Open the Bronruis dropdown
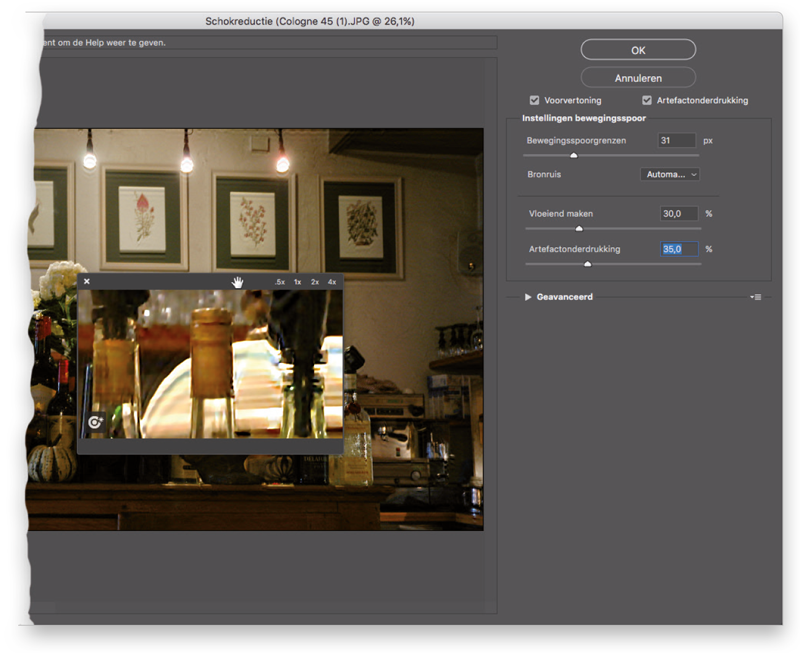This screenshot has height=653, width=800. 669,174
